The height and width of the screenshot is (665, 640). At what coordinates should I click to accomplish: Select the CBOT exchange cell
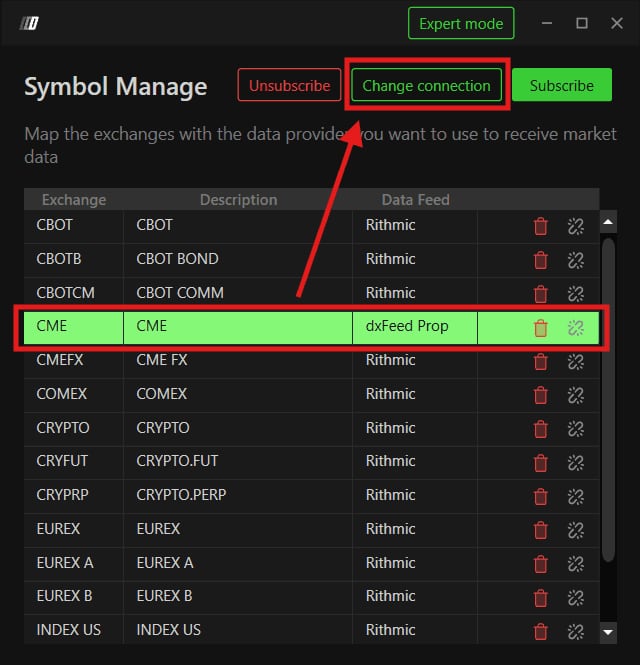[x=73, y=226]
